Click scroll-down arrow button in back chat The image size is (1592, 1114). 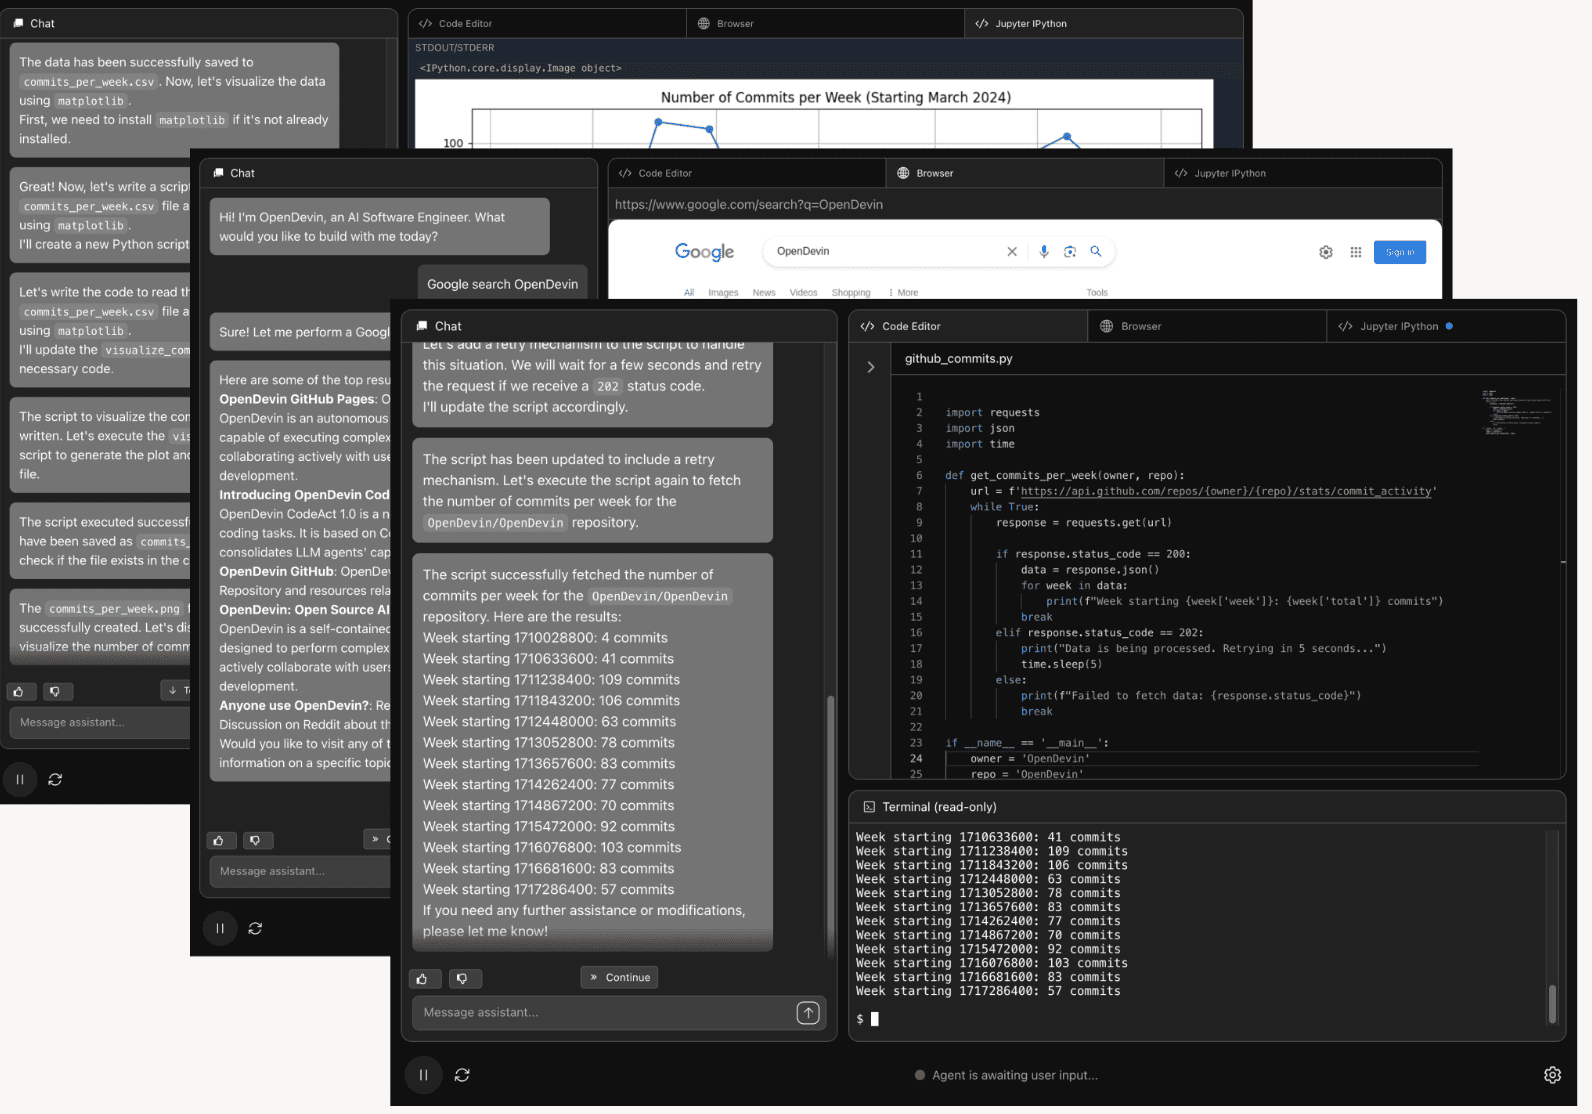tap(174, 690)
